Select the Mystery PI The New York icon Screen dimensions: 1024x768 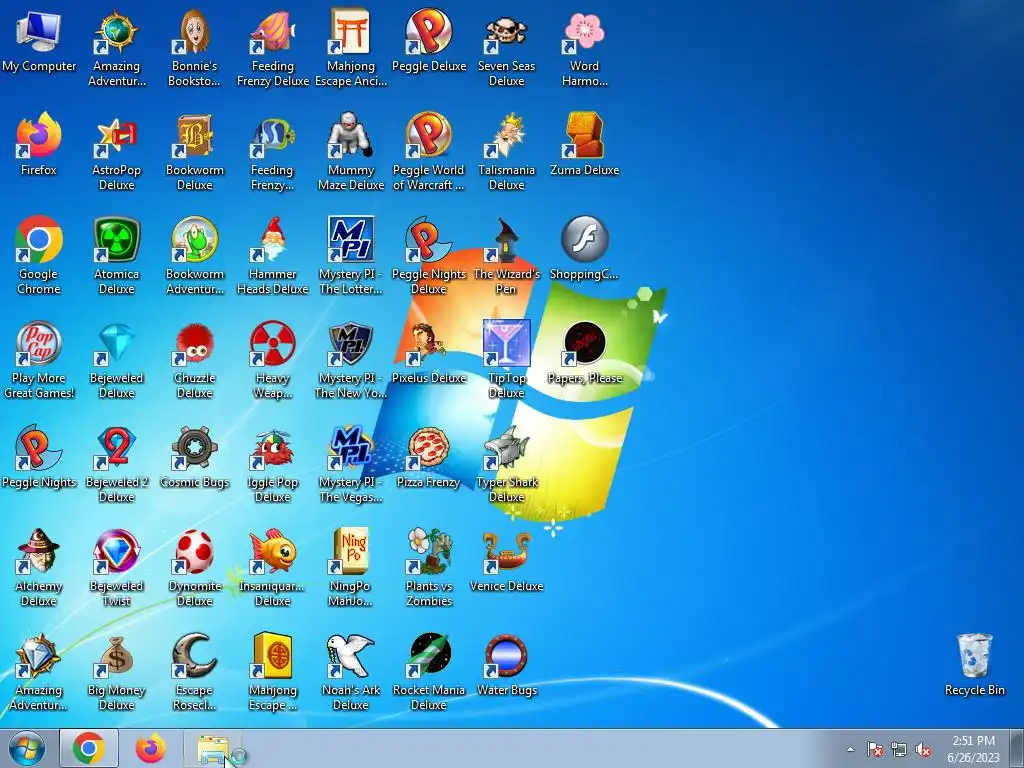click(351, 359)
